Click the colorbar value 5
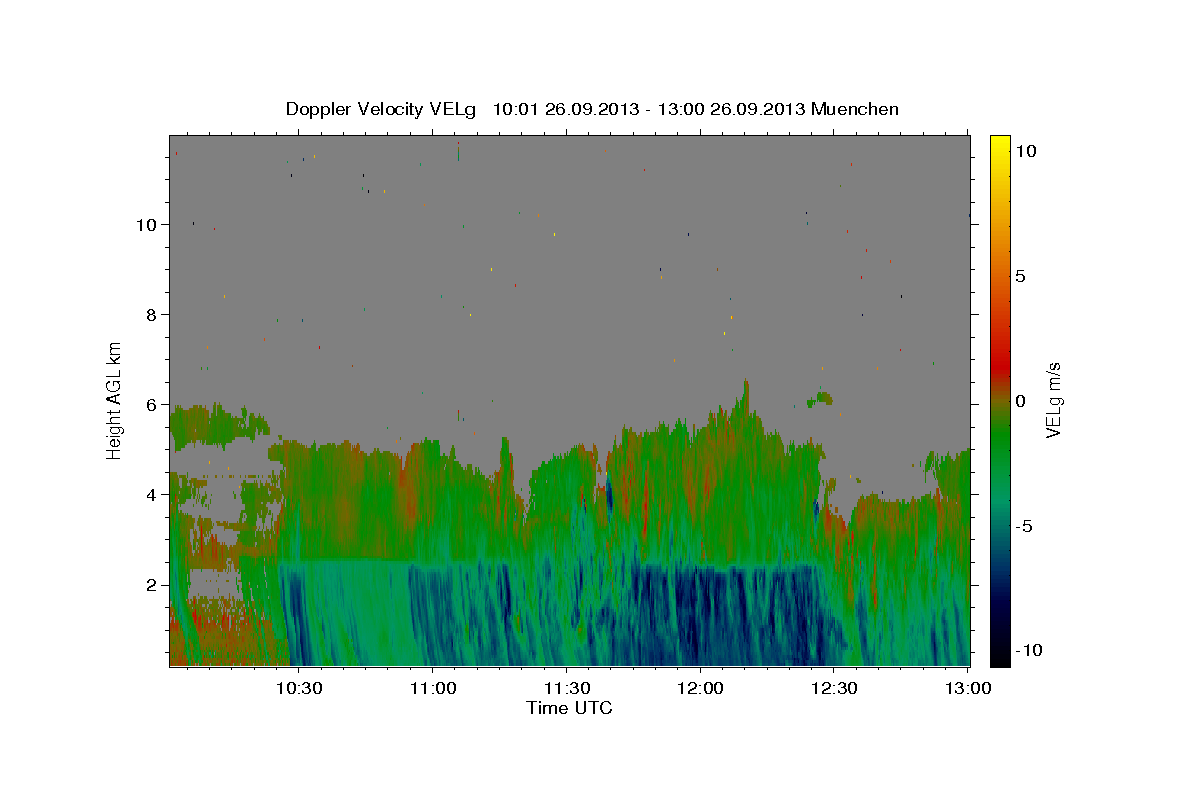1200x800 pixels. click(x=1020, y=276)
